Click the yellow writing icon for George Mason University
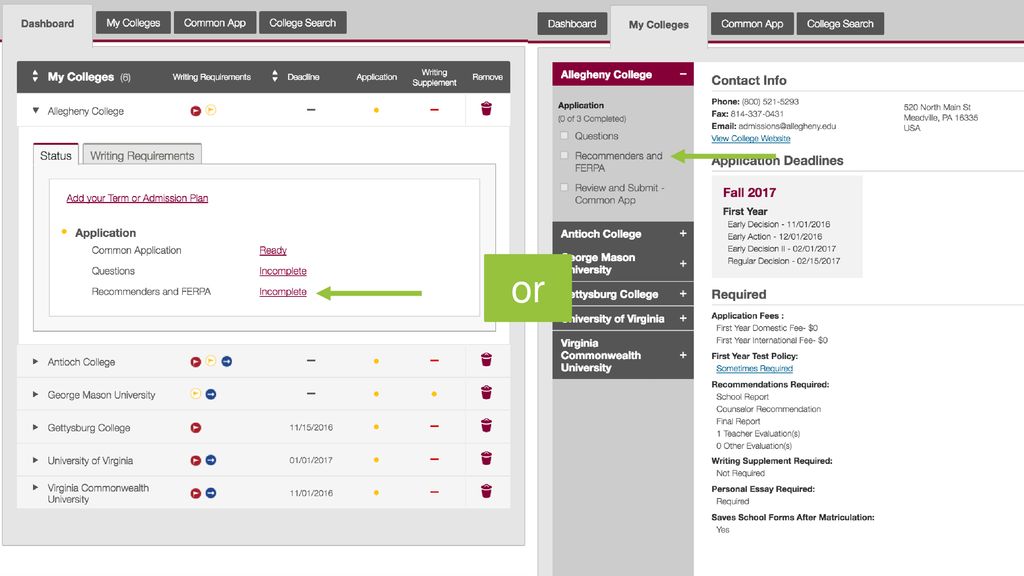Image resolution: width=1024 pixels, height=576 pixels. pyautogui.click(x=195, y=394)
